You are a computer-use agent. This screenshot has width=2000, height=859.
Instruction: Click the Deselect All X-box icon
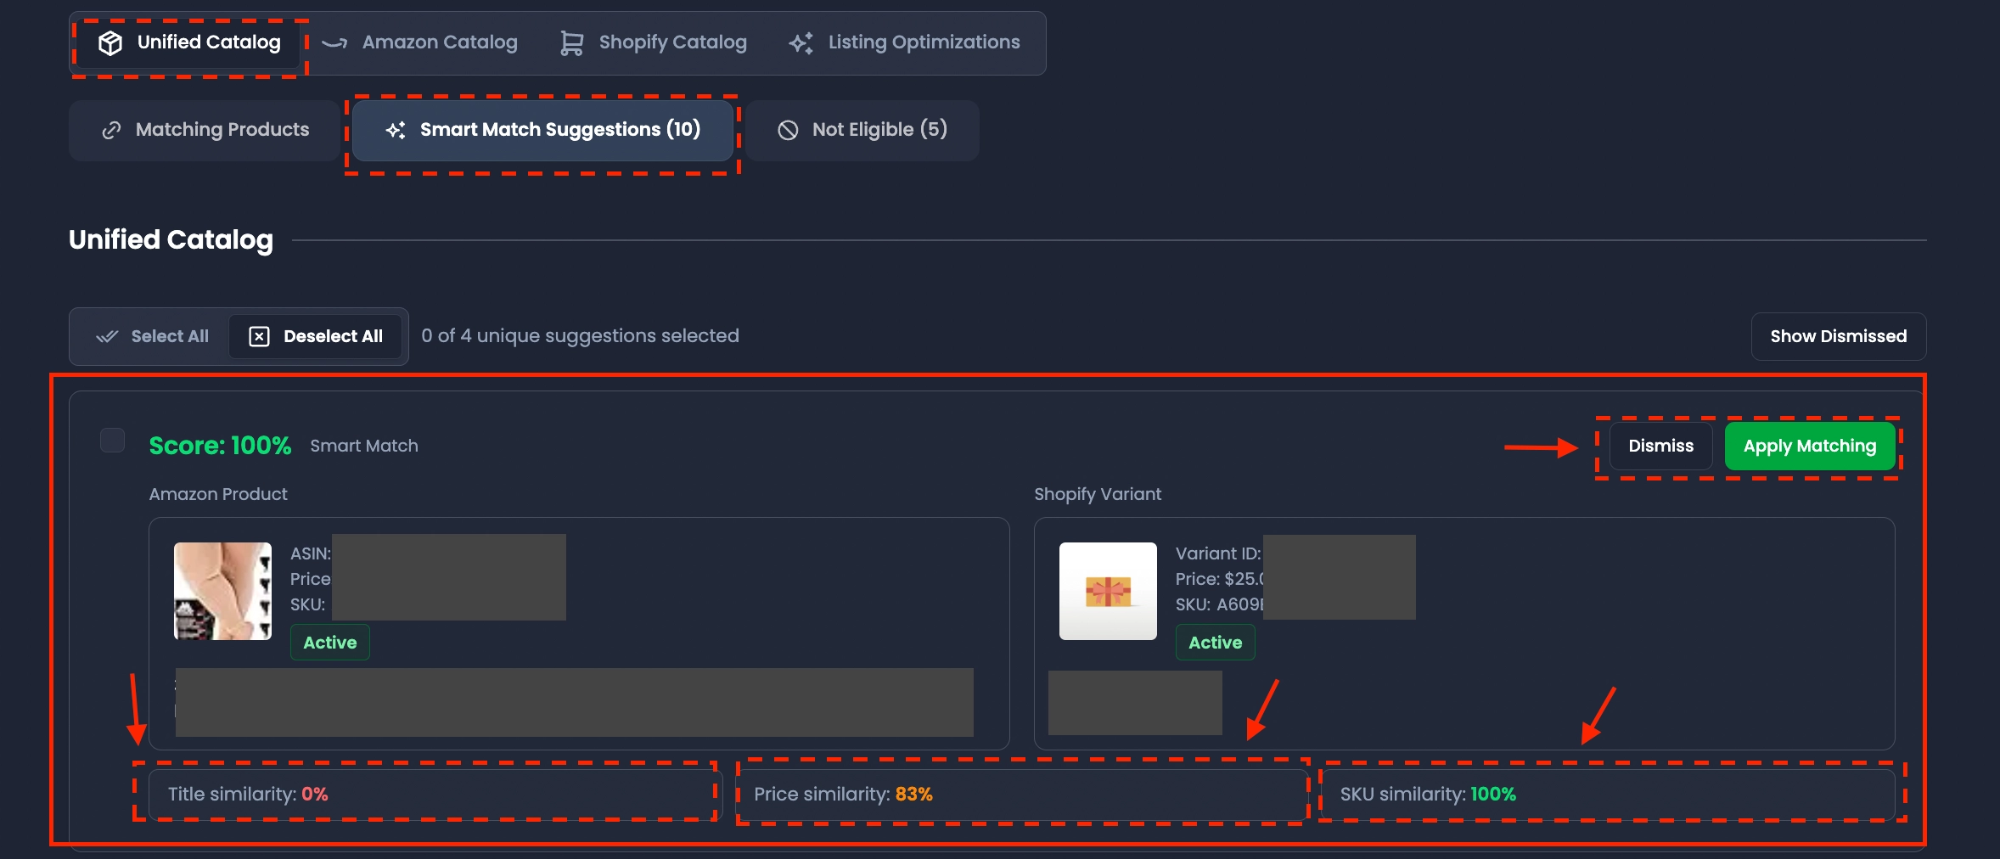259,337
